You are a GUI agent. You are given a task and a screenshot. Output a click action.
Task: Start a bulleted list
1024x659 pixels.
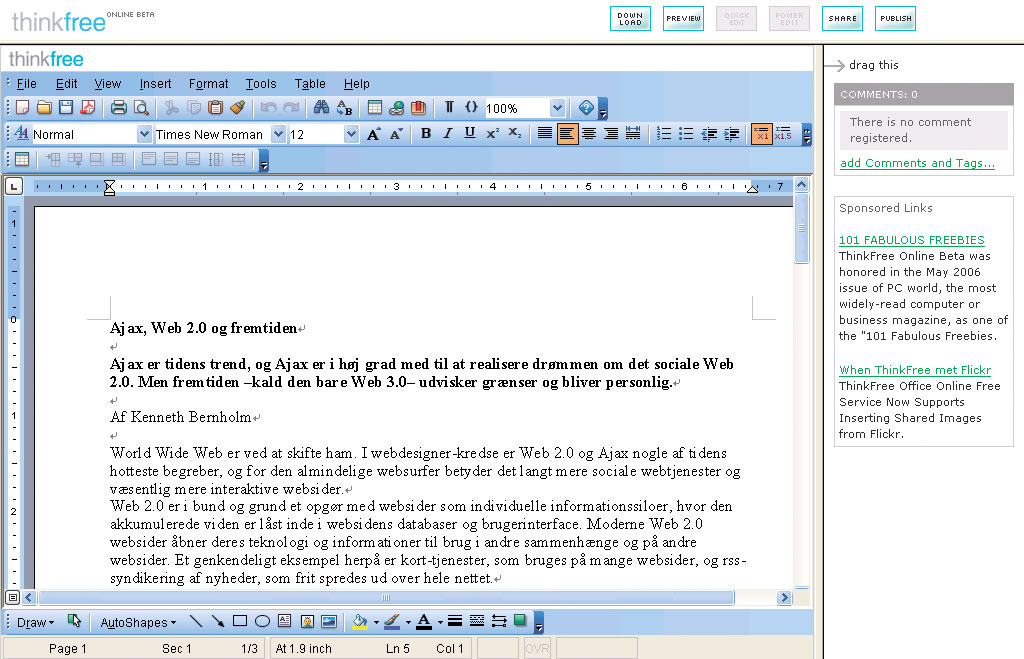coord(686,134)
